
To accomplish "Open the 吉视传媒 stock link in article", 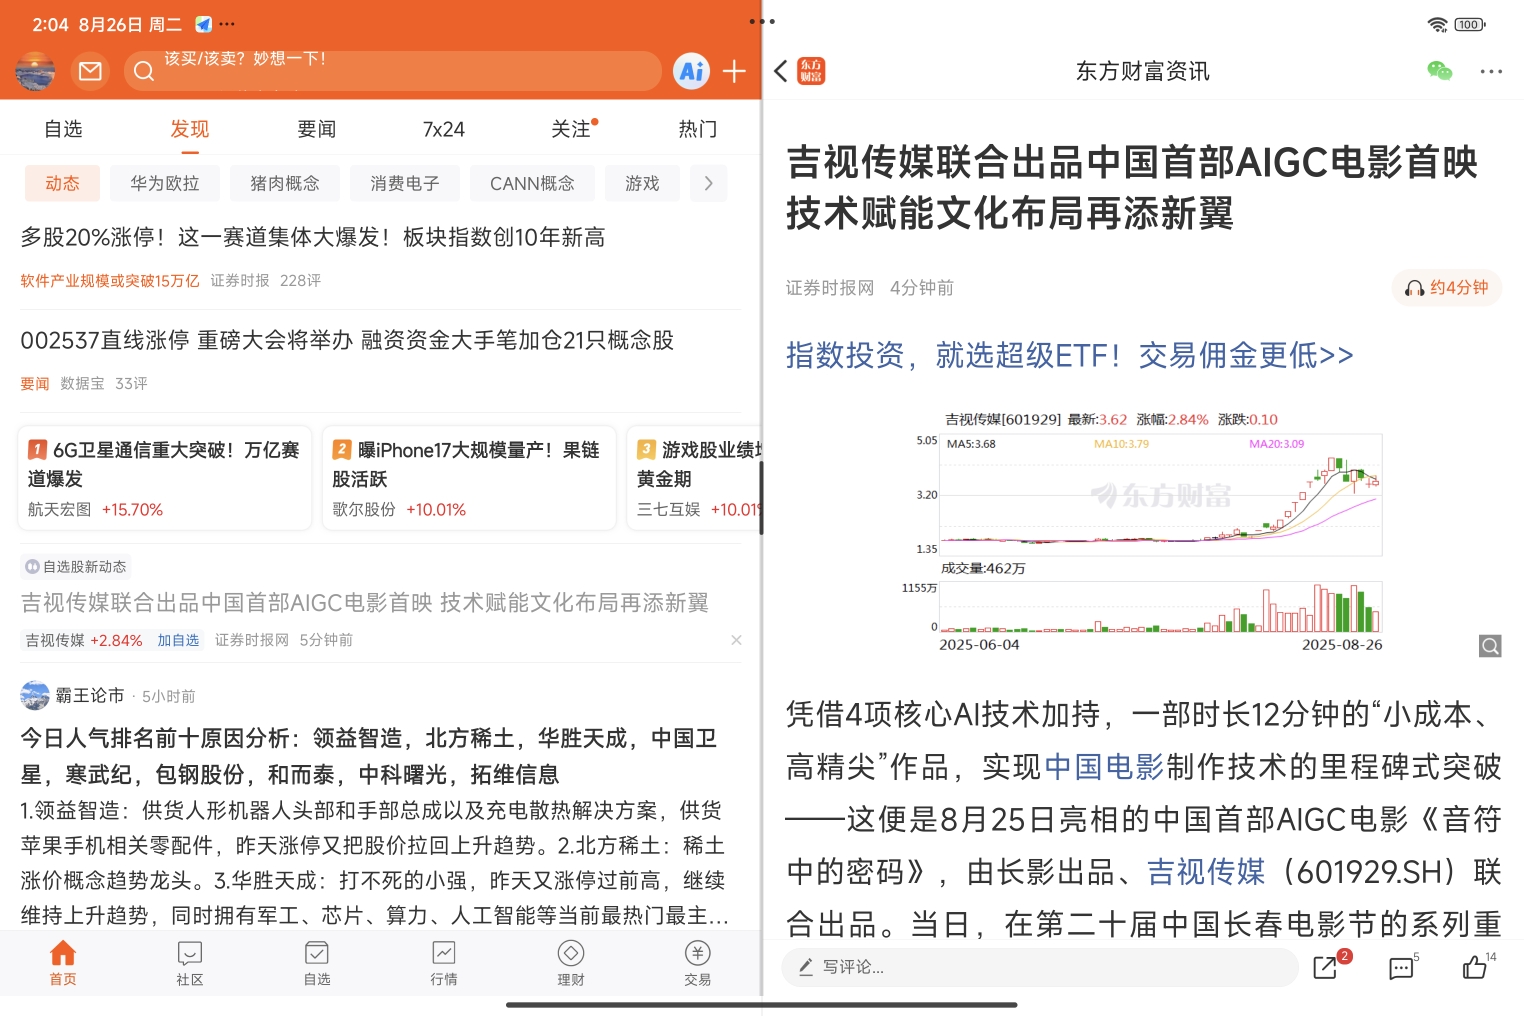I will (x=1205, y=872).
